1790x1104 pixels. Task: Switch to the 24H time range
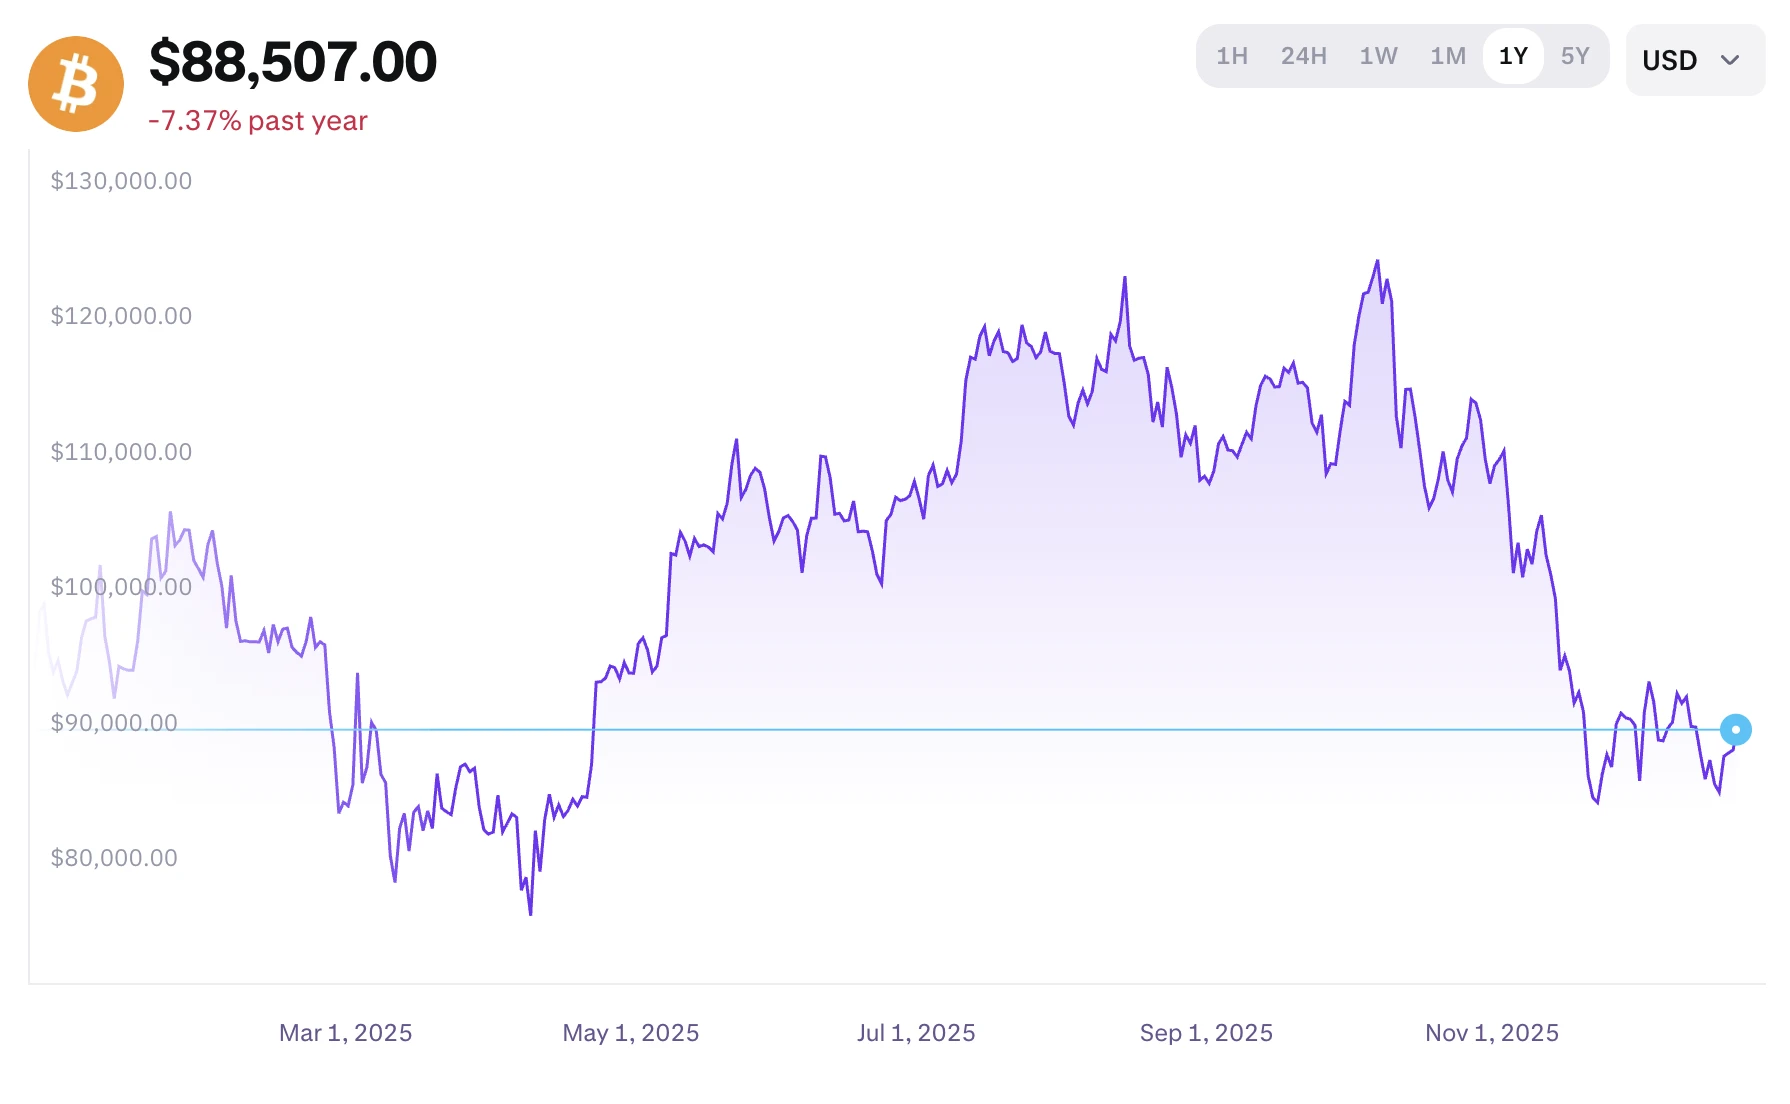tap(1304, 56)
